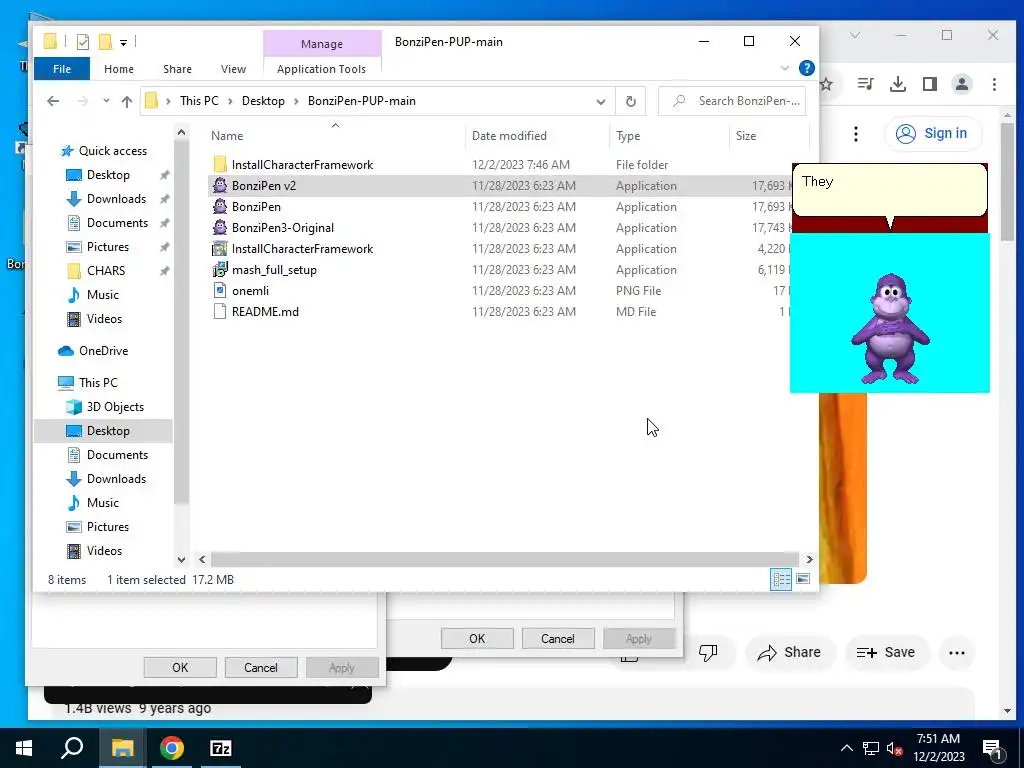Open the Share ribbon tab
Image resolution: width=1024 pixels, height=768 pixels.
pyautogui.click(x=177, y=69)
